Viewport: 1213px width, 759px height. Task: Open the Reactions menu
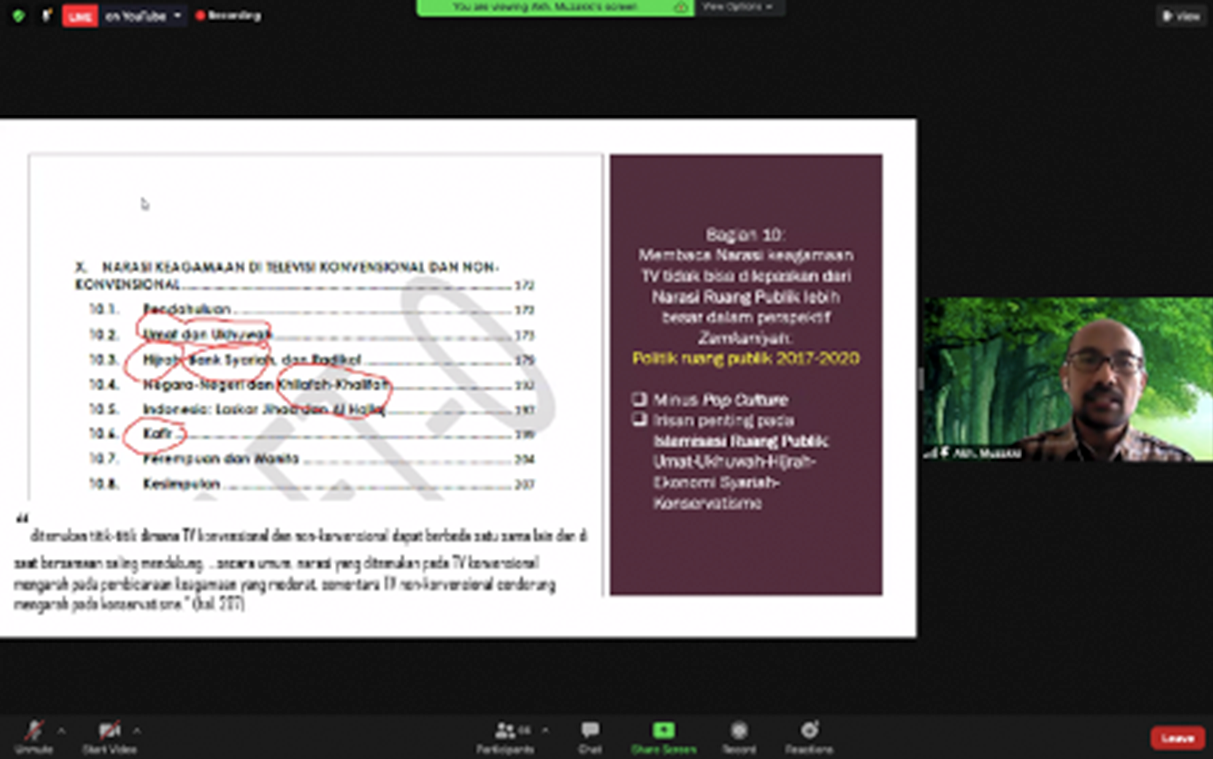(x=809, y=733)
